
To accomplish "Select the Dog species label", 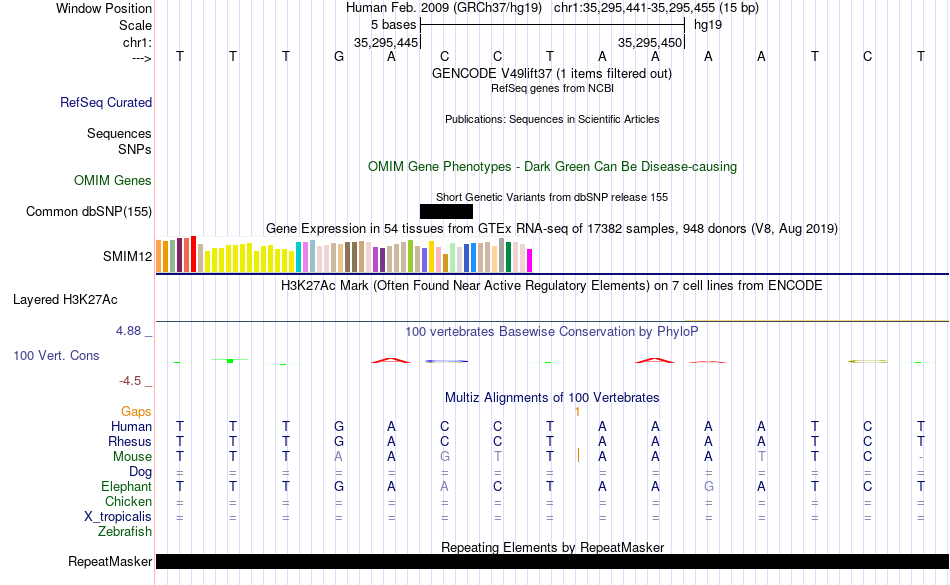I will pos(140,472).
